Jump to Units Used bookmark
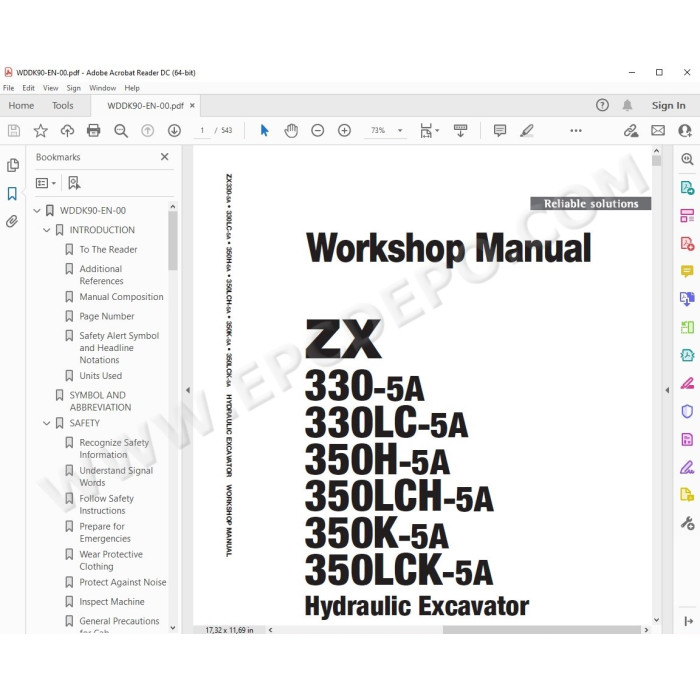The image size is (700, 700). pos(100,376)
